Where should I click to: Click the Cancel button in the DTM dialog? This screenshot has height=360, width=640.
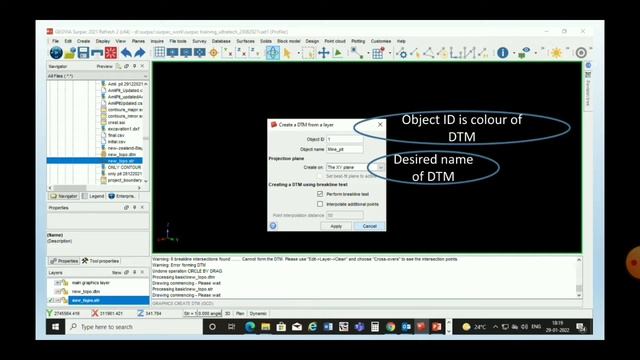pos(369,226)
